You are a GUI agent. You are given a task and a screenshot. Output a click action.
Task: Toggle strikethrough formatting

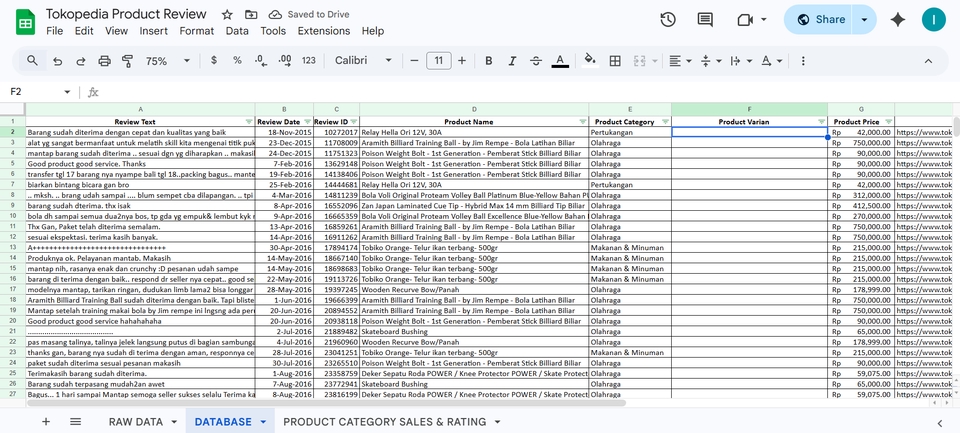536,61
